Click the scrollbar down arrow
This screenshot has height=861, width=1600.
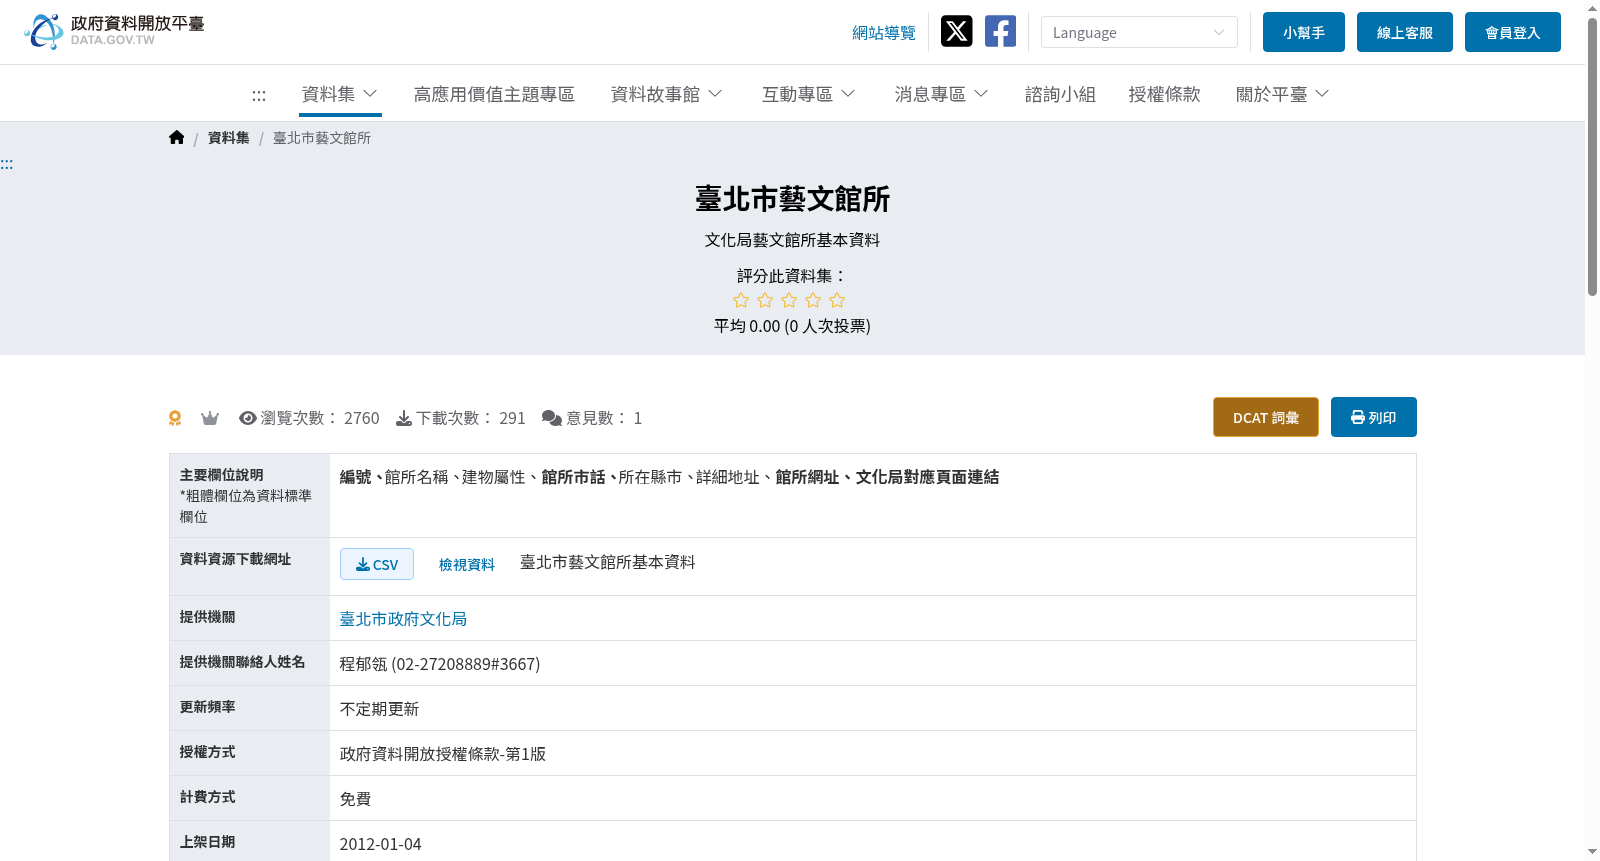pos(1592,852)
